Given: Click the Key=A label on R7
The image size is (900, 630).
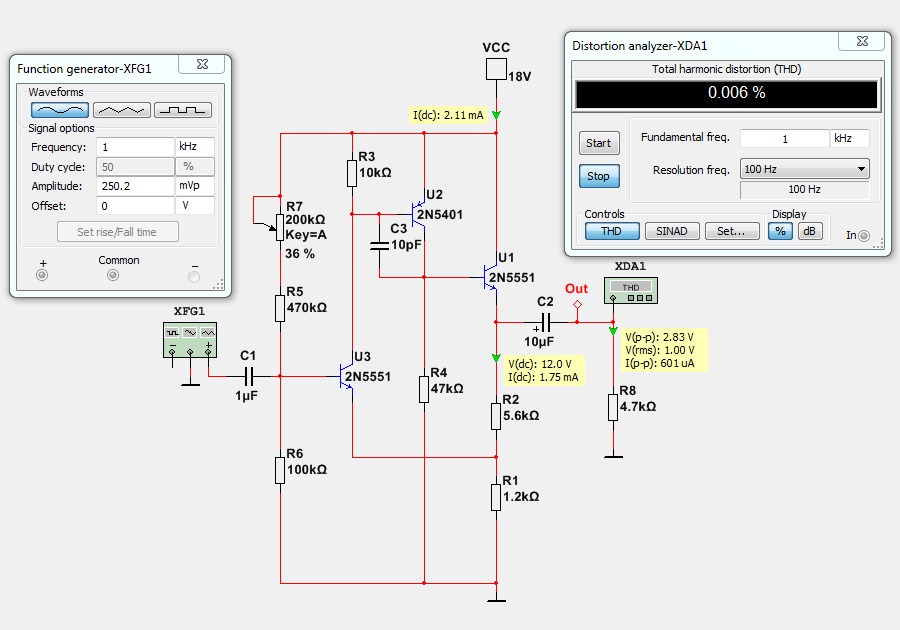Looking at the screenshot, I should 306,235.
